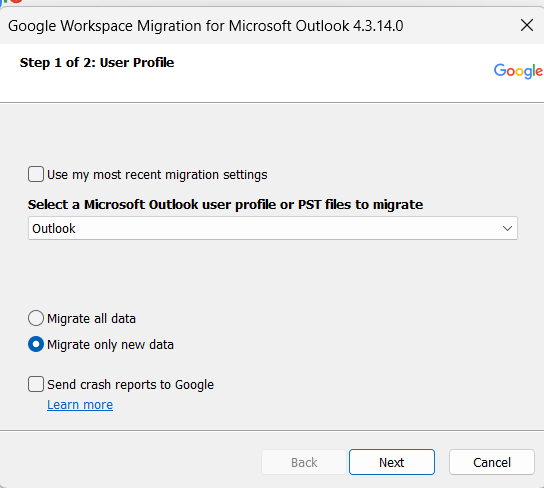Select the 'Migrate all data' radio button
544x488 pixels.
click(x=36, y=318)
